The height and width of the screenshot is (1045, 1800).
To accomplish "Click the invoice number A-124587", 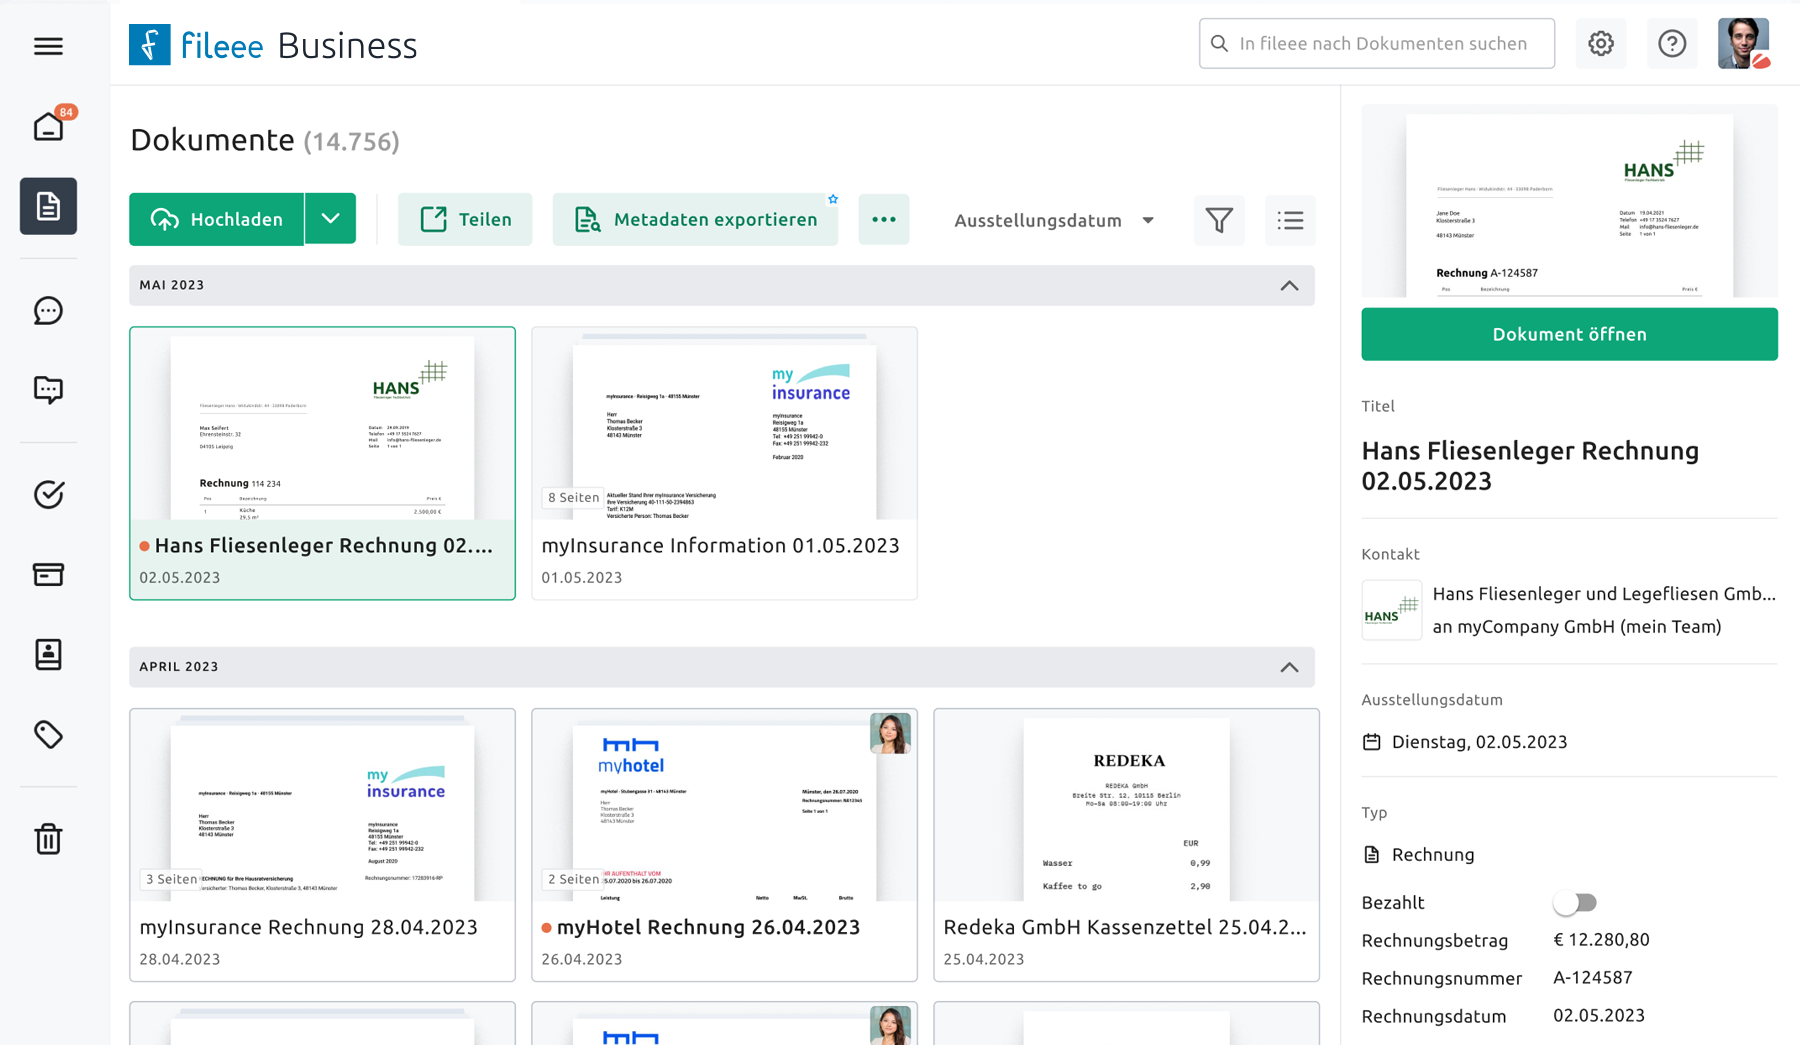I will click(1592, 978).
